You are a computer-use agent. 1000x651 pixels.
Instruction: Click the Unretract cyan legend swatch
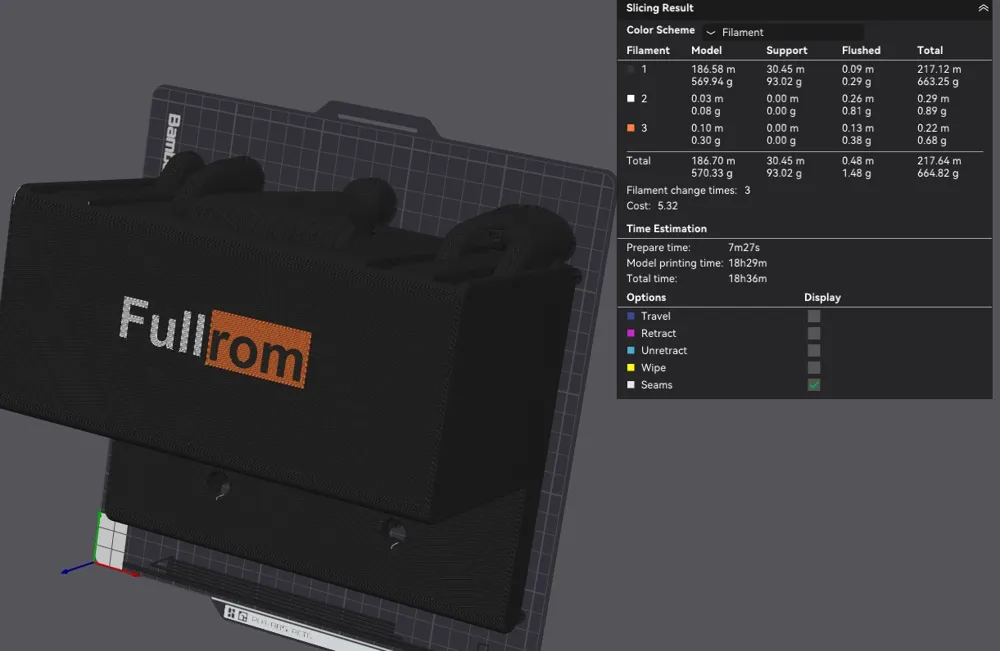click(631, 350)
